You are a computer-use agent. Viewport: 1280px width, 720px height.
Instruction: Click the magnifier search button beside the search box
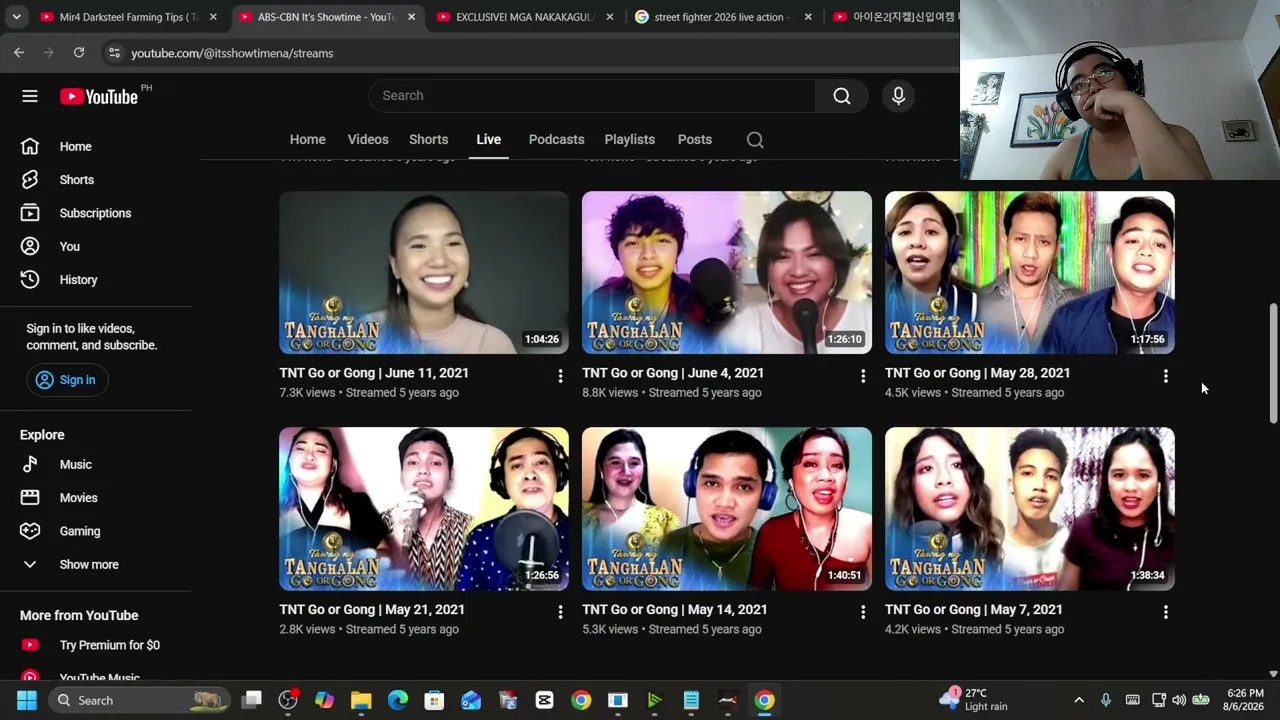point(842,96)
